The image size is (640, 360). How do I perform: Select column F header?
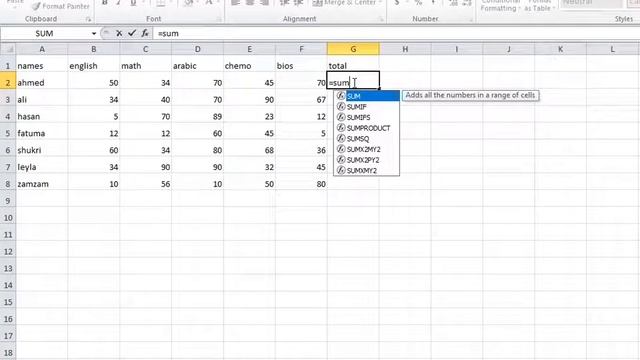tap(301, 49)
